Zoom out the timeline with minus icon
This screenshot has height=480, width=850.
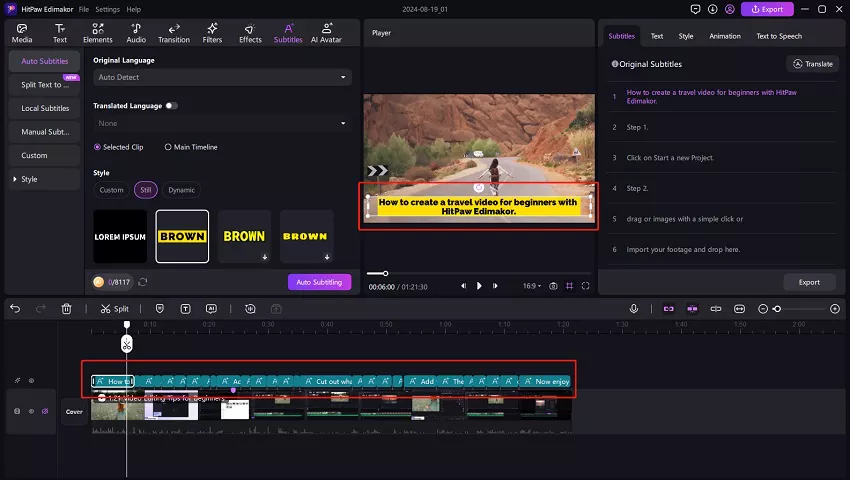pyautogui.click(x=763, y=309)
